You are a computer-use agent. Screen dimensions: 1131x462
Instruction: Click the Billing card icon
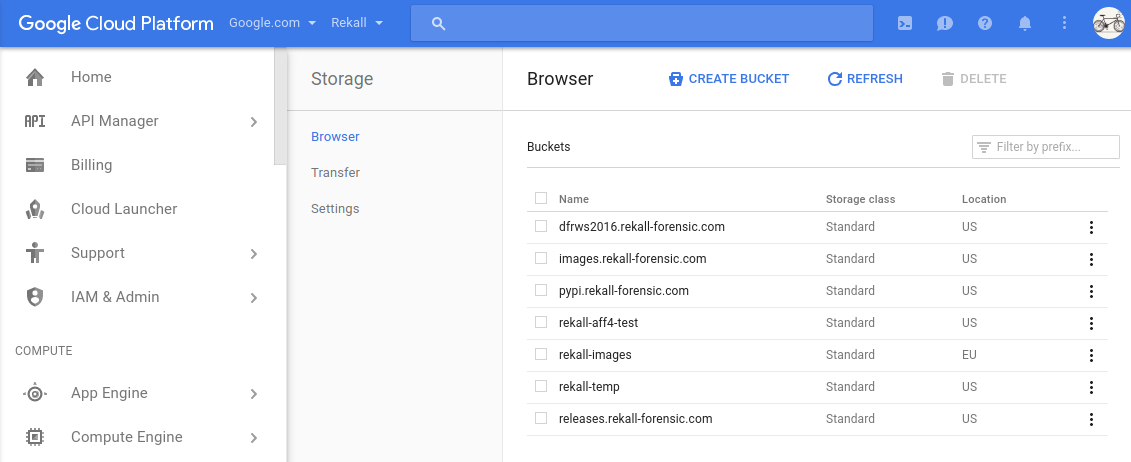click(35, 165)
